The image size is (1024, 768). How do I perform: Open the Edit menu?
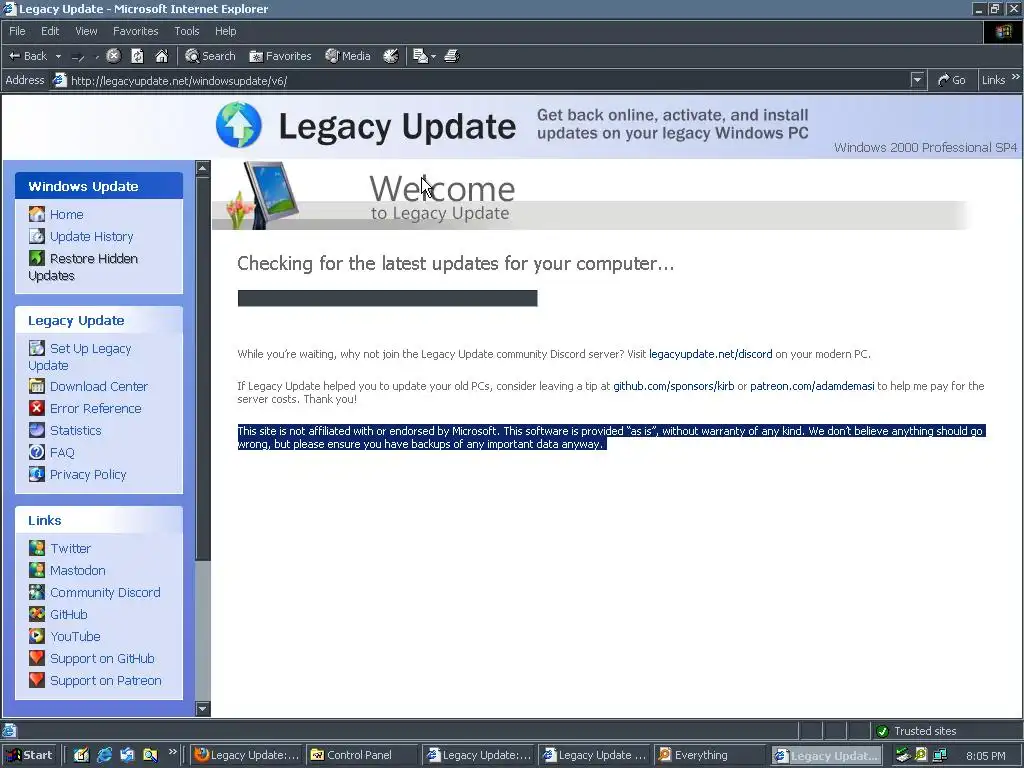pyautogui.click(x=50, y=31)
